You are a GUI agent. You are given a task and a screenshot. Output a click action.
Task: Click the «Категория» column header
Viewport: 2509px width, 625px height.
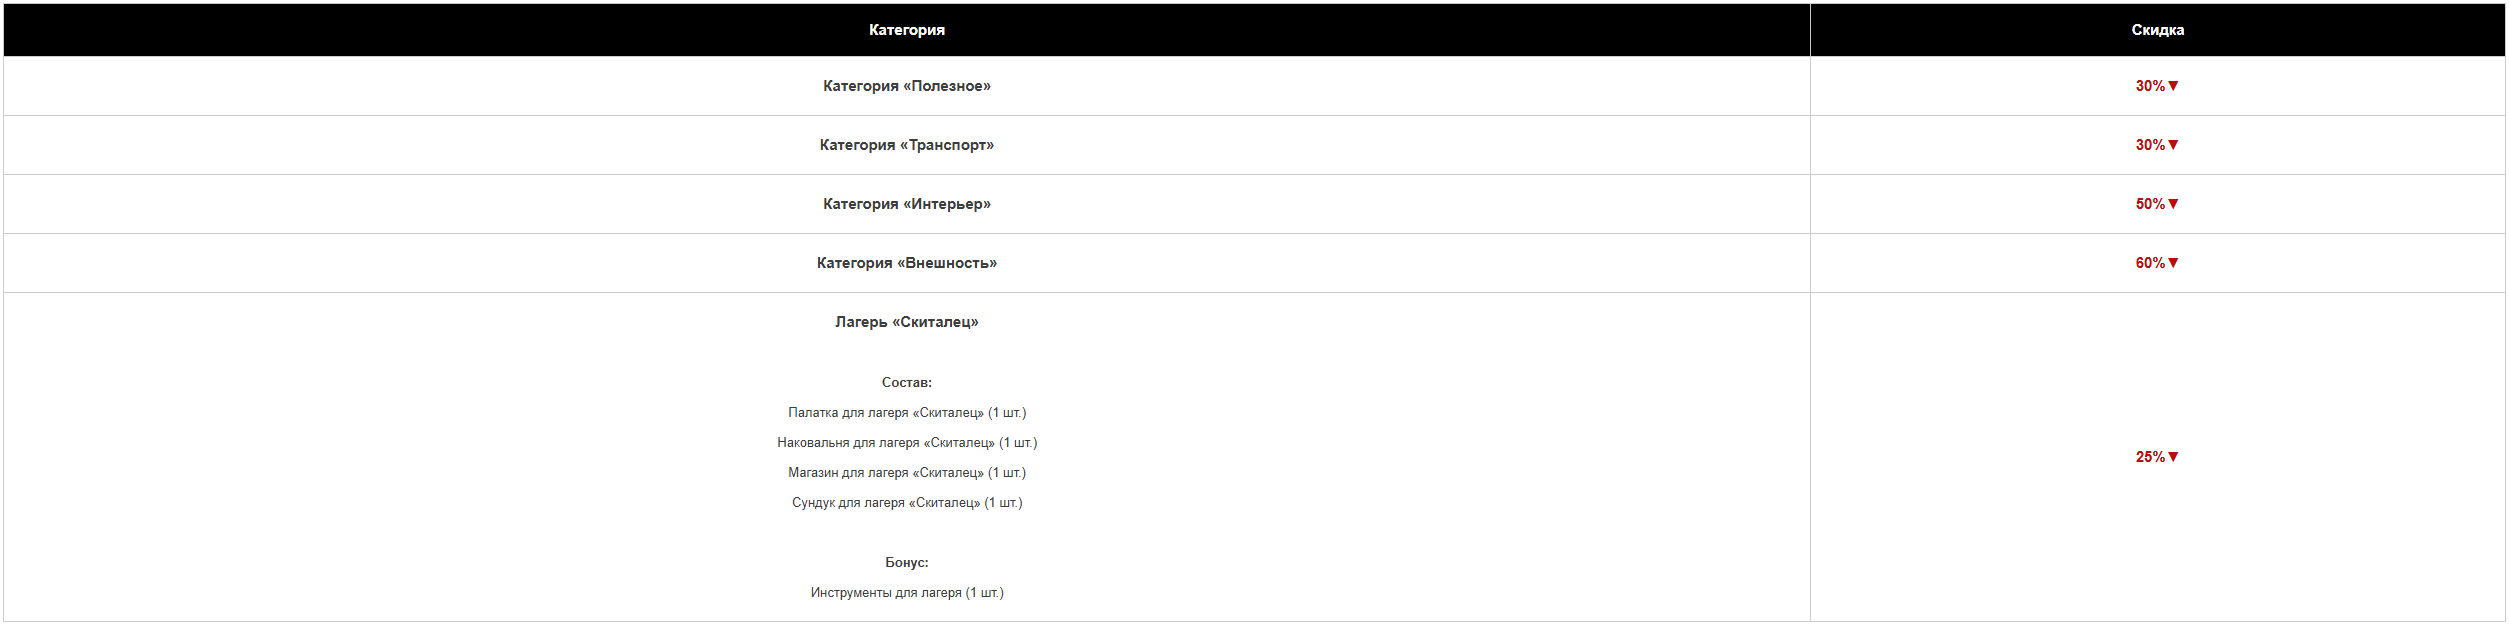pyautogui.click(x=906, y=30)
